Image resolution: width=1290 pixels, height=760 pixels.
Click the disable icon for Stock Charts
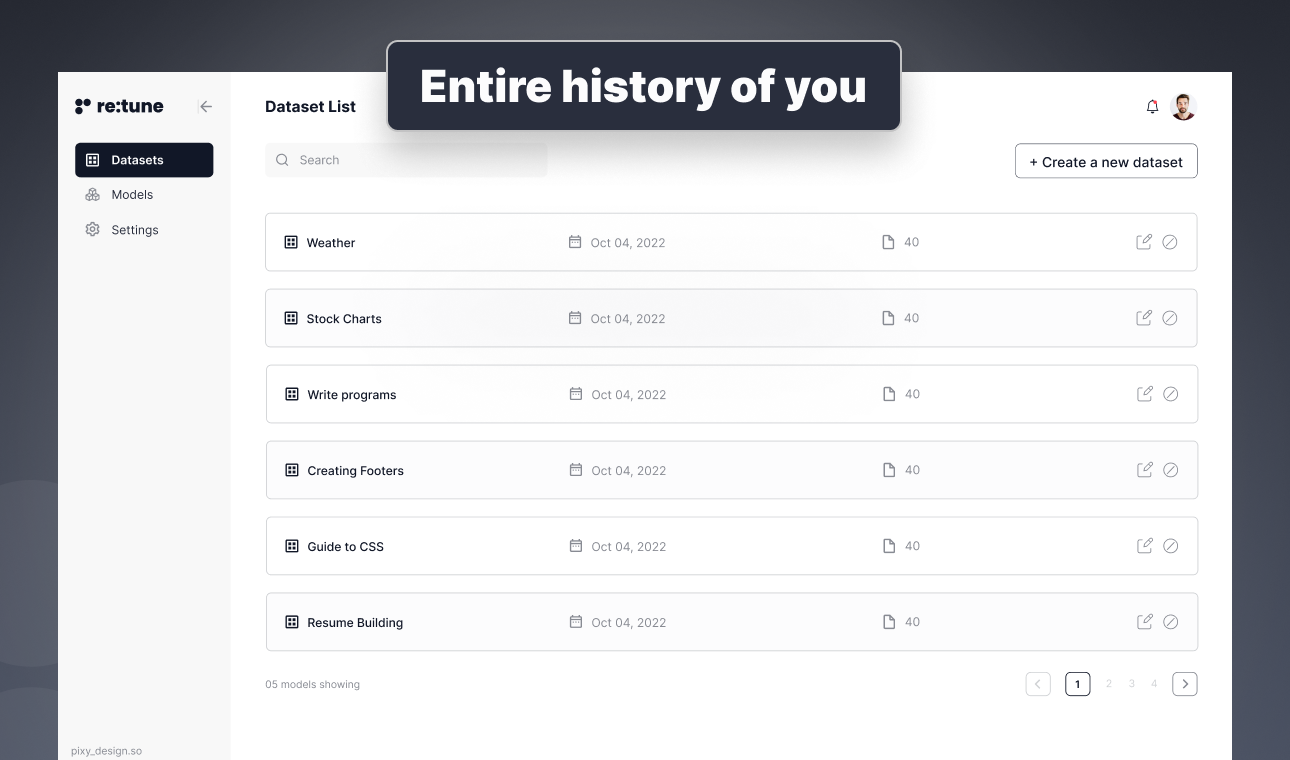click(x=1170, y=318)
